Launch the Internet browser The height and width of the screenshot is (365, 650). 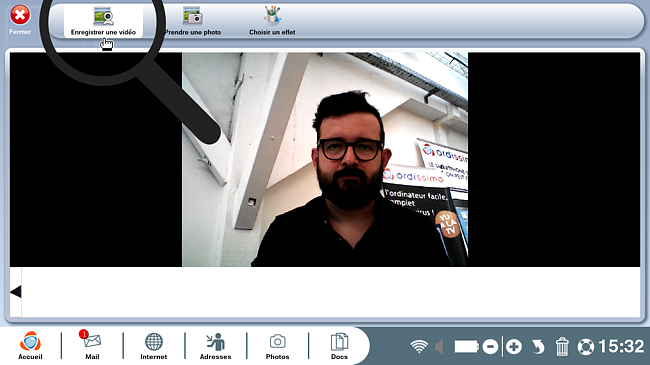[154, 345]
